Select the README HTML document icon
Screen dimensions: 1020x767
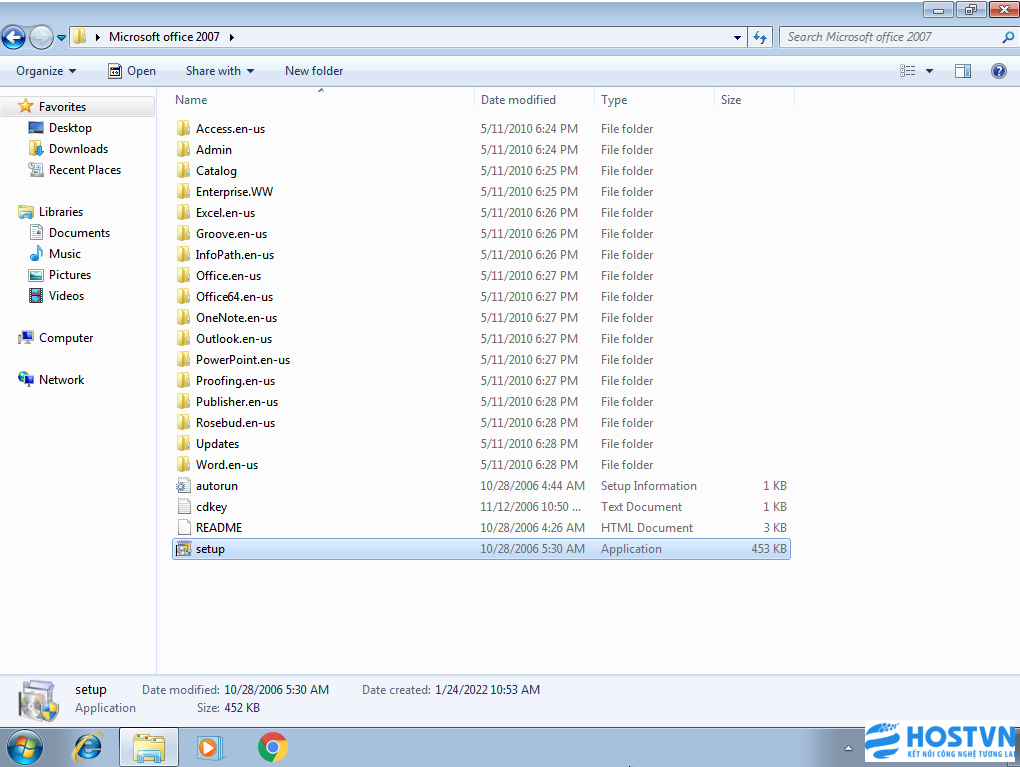point(183,528)
